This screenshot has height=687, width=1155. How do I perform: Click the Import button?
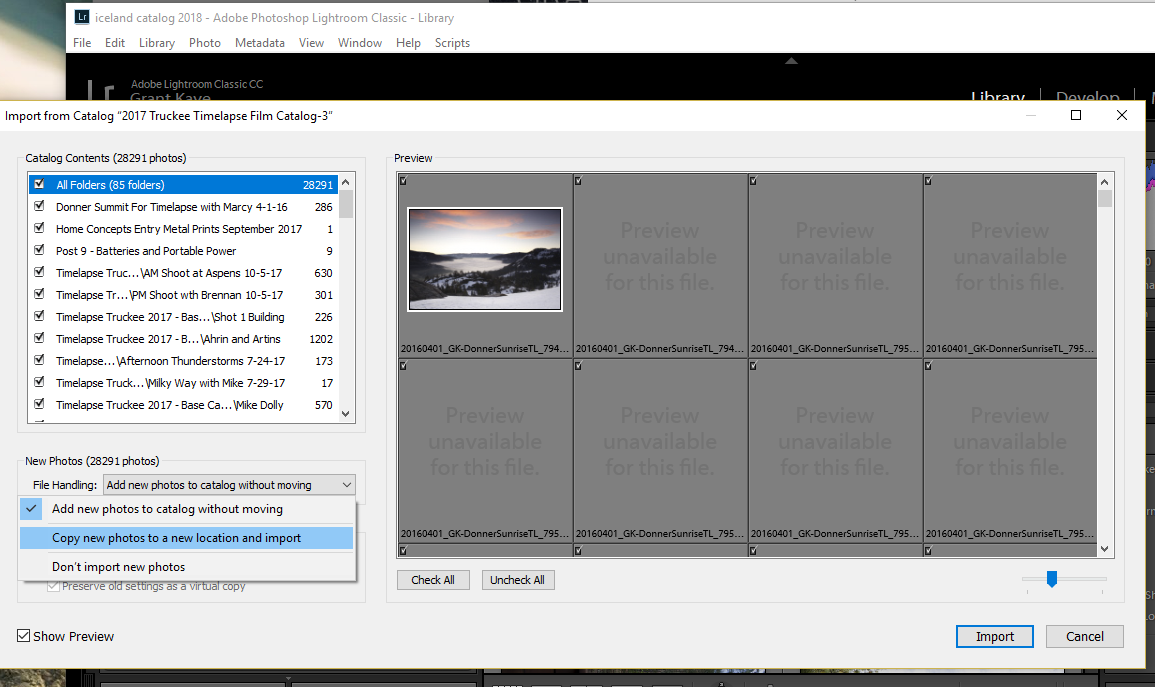point(994,636)
